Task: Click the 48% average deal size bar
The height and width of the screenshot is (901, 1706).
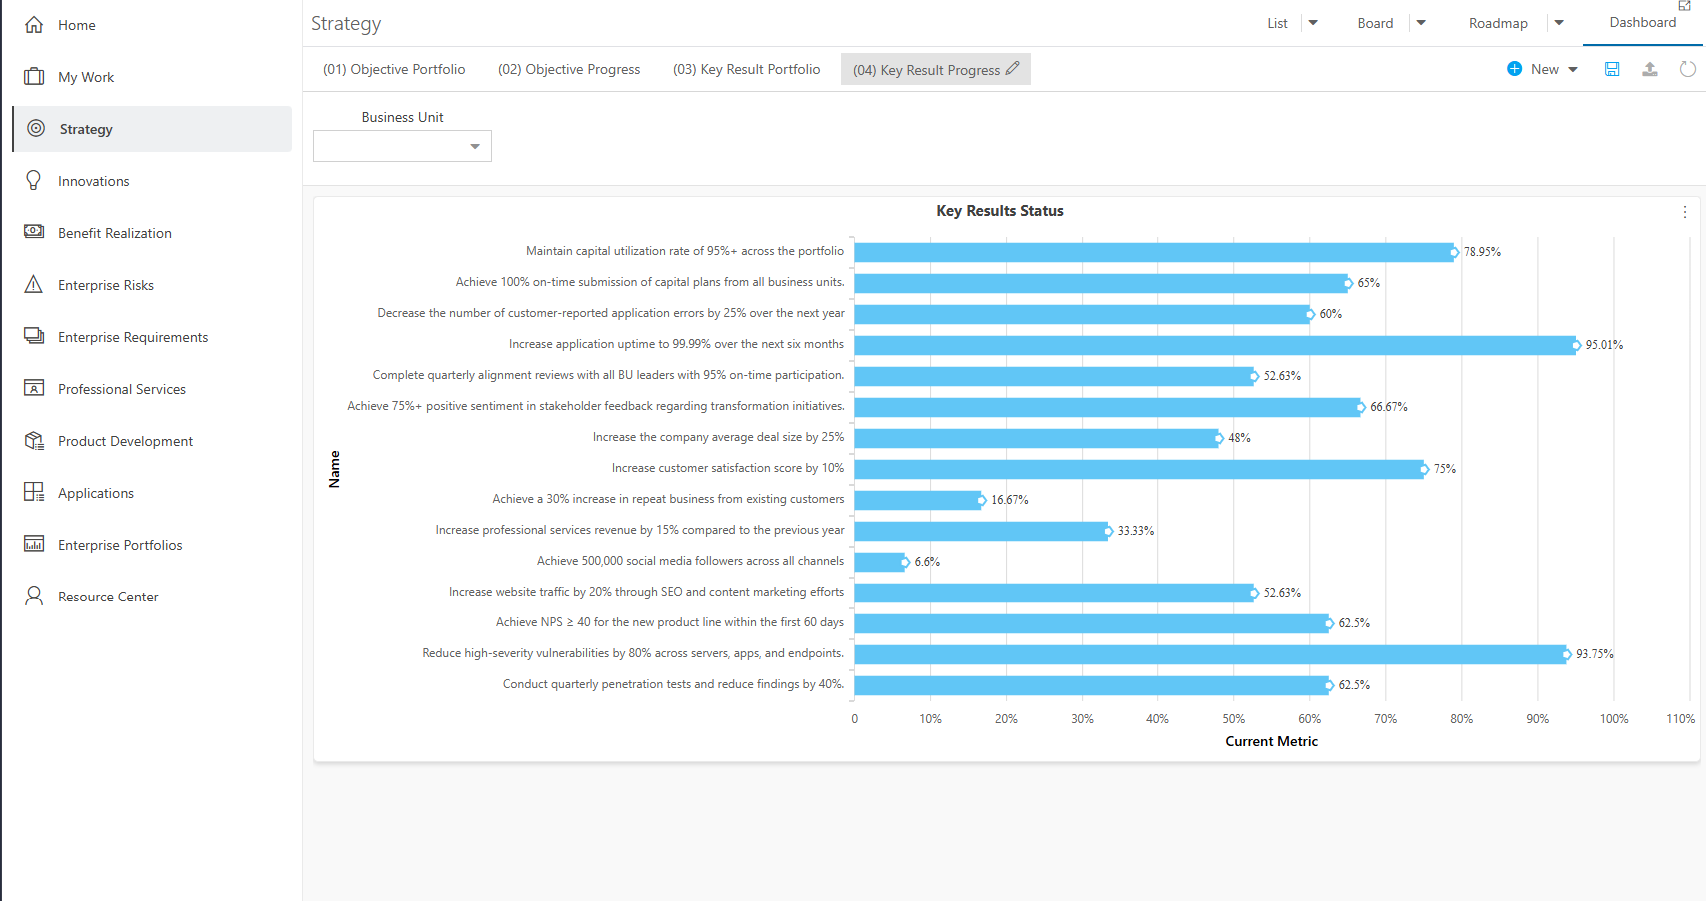Action: click(x=1037, y=438)
